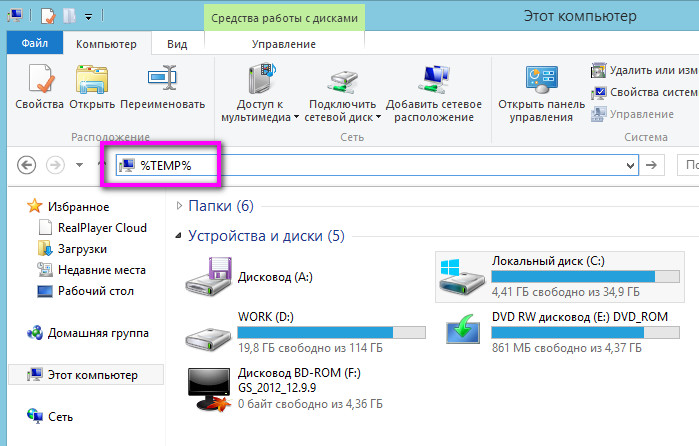The image size is (699, 446).
Task: Open Недавние места in navigation pane
Action: 102,269
